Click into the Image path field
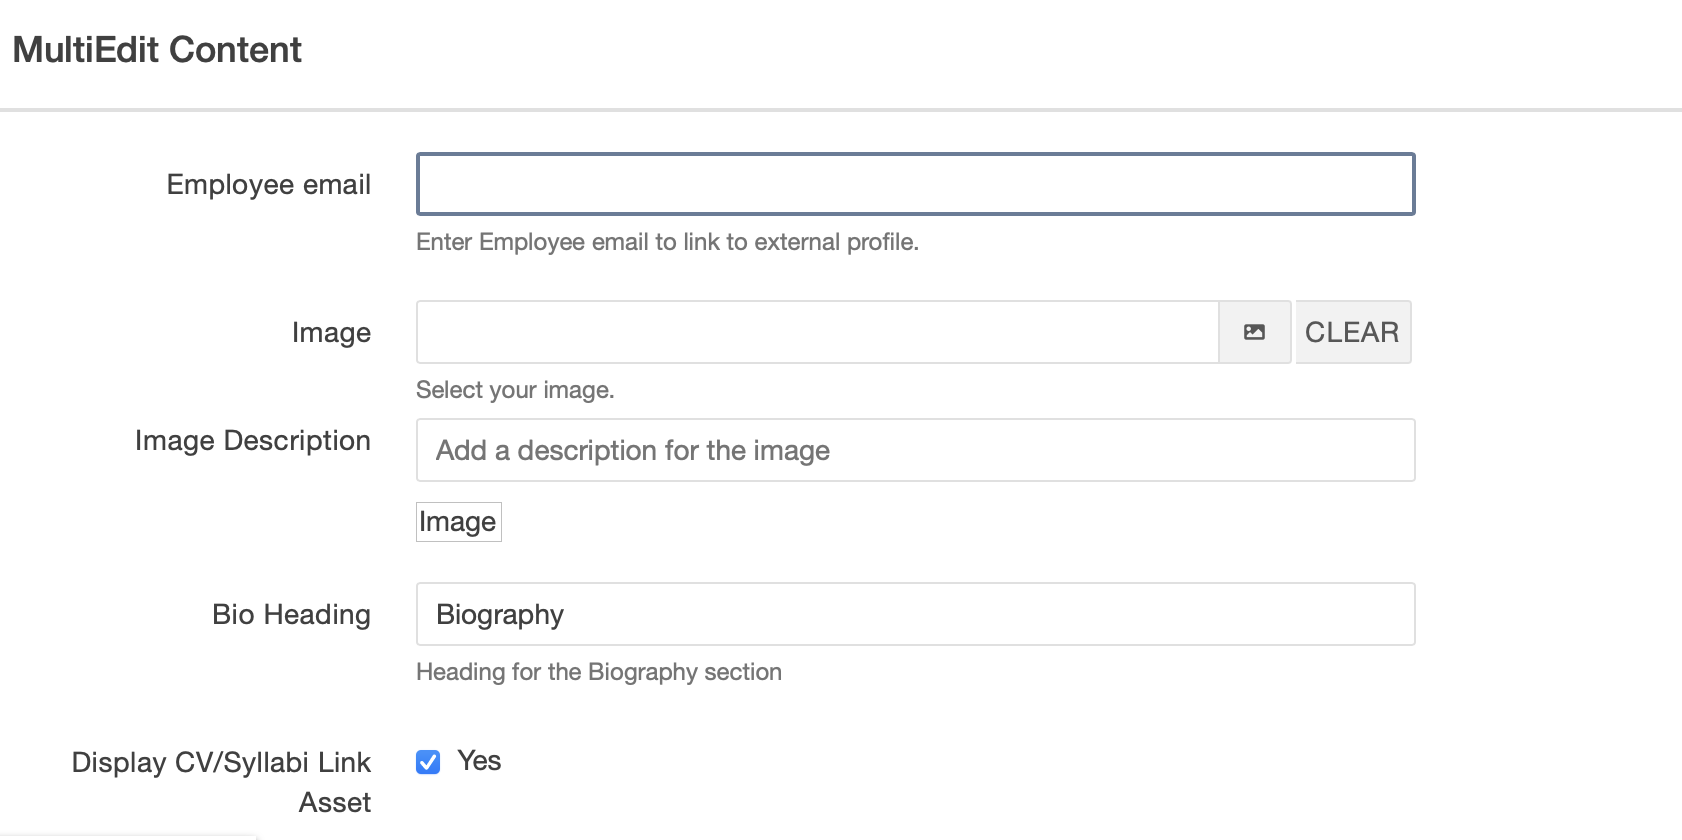This screenshot has width=1682, height=840. coord(816,332)
